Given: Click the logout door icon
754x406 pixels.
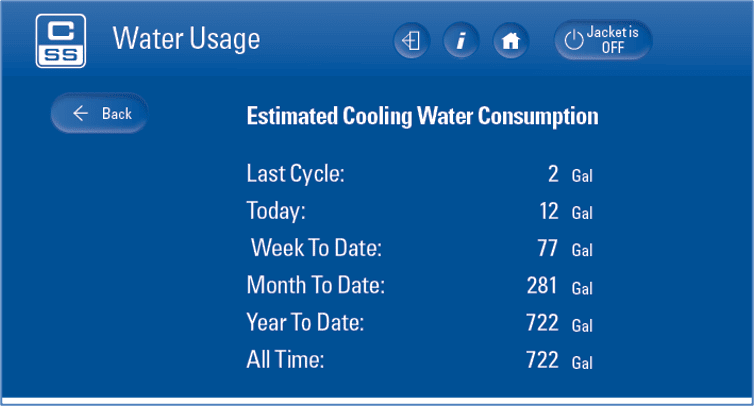Looking at the screenshot, I should pyautogui.click(x=411, y=40).
